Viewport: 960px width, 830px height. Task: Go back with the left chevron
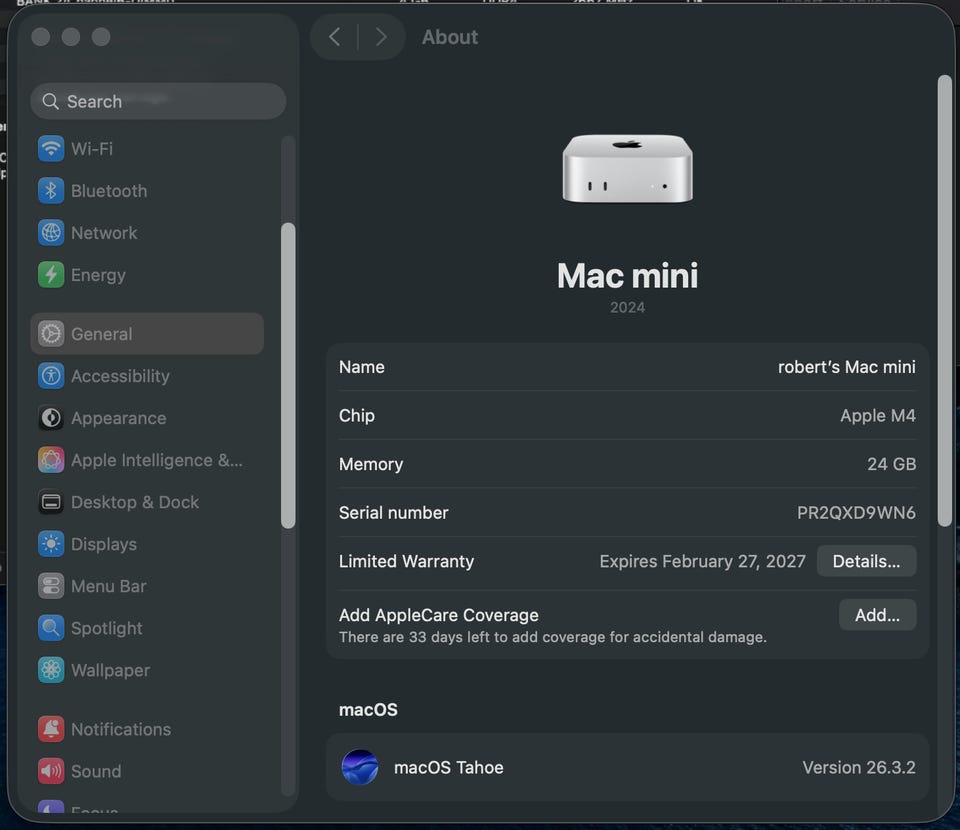334,37
